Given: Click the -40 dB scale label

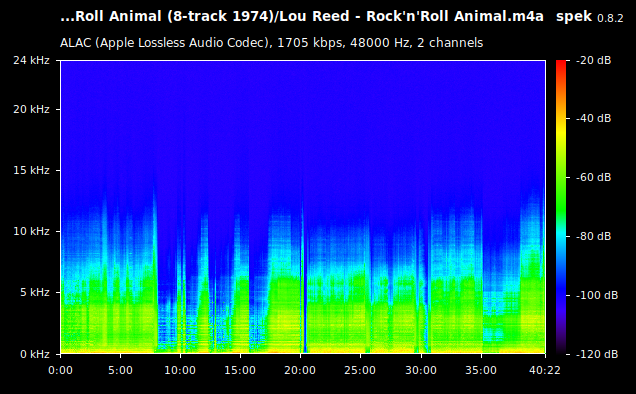Looking at the screenshot, I should (x=593, y=118).
